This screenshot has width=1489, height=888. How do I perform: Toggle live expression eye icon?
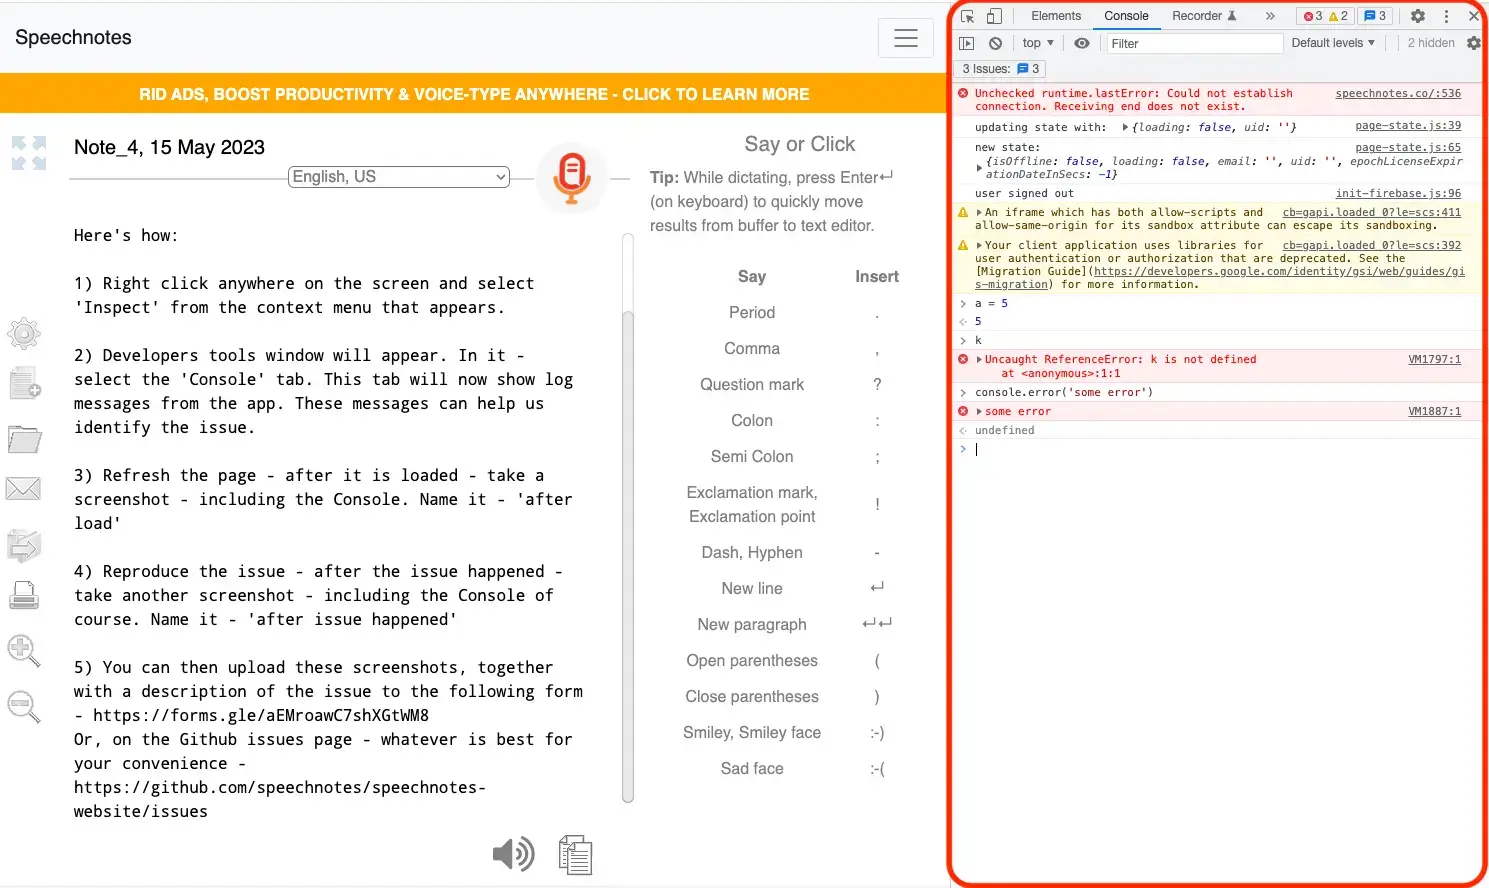point(1082,43)
